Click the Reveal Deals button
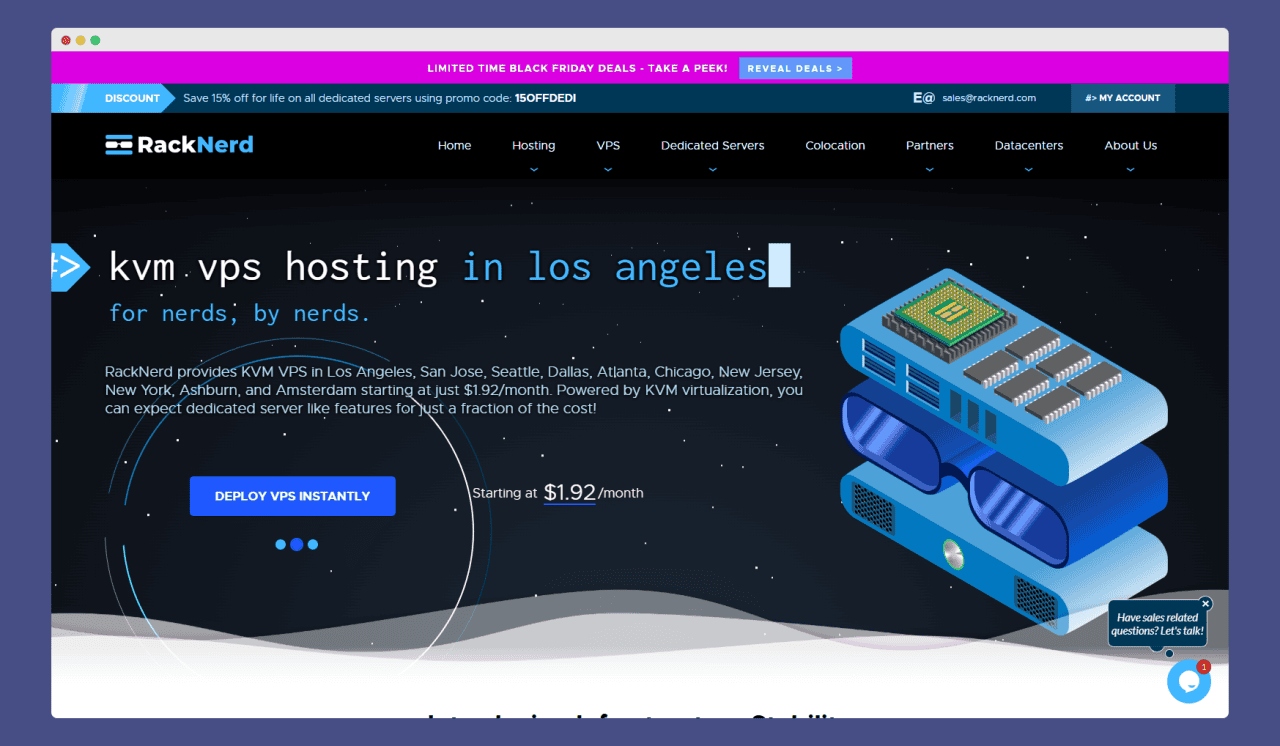This screenshot has width=1280, height=746. tap(795, 68)
